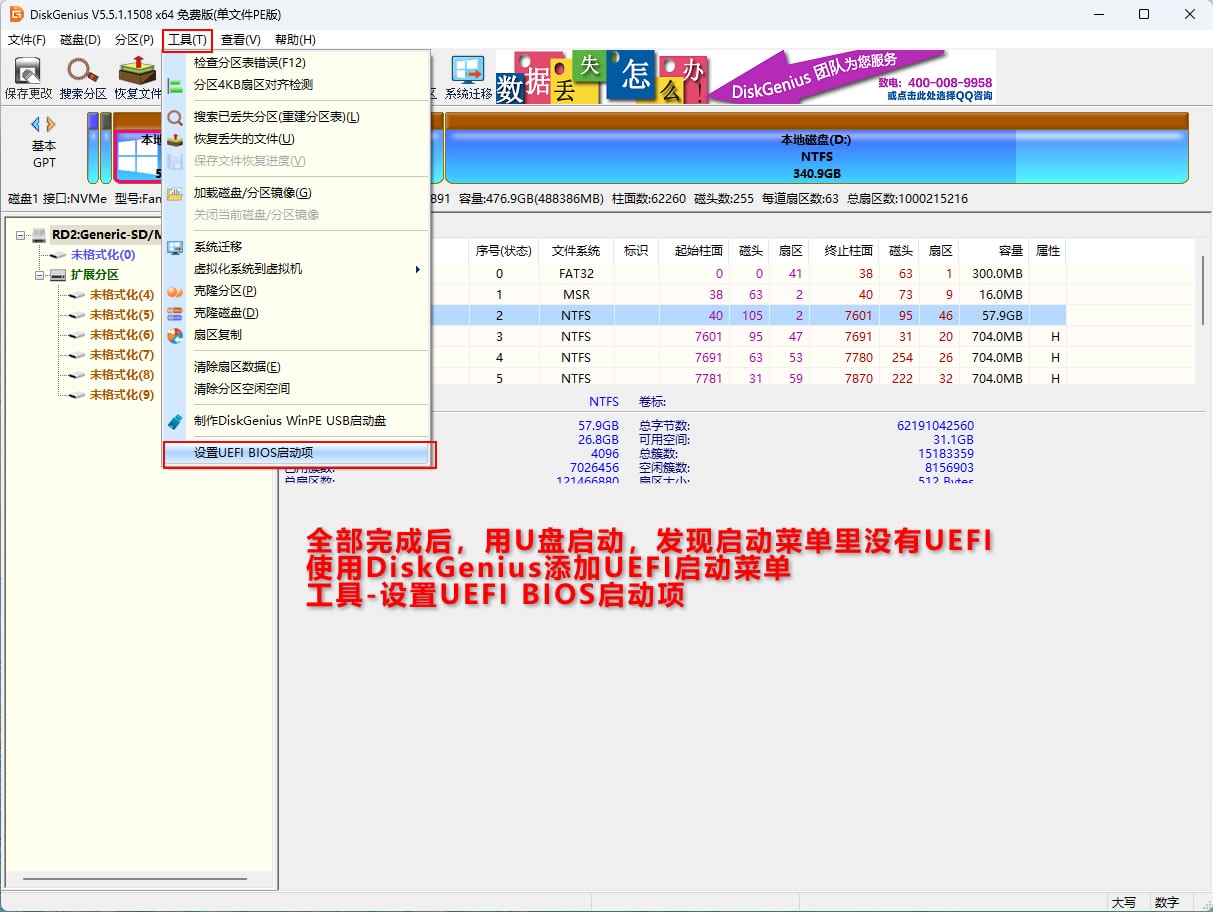Collapse the RD2:Generic-SD tree node
This screenshot has width=1213, height=912.
point(22,236)
